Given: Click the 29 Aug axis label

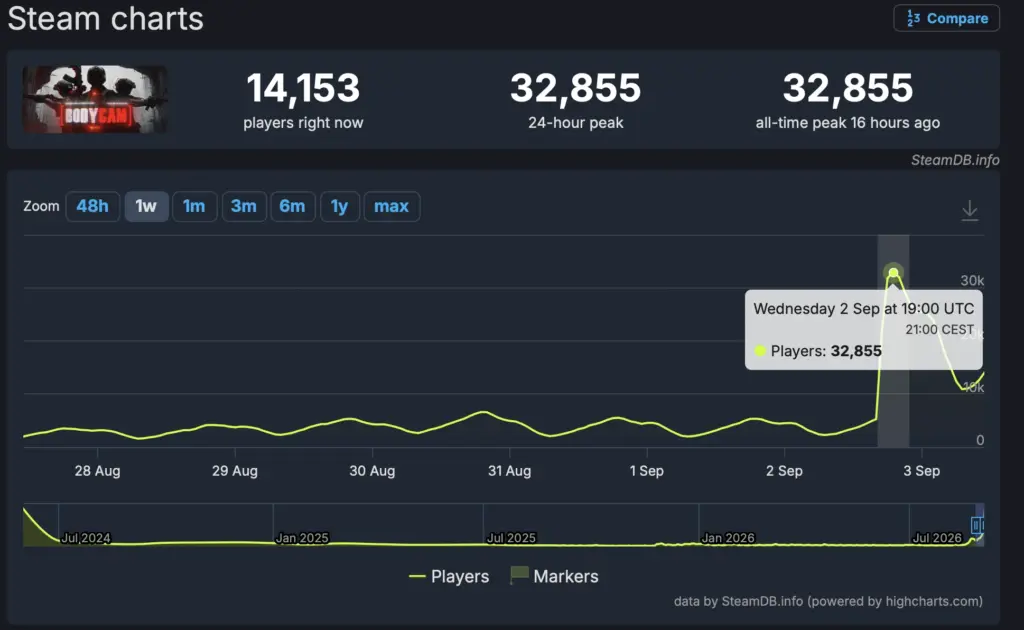Looking at the screenshot, I should 235,471.
